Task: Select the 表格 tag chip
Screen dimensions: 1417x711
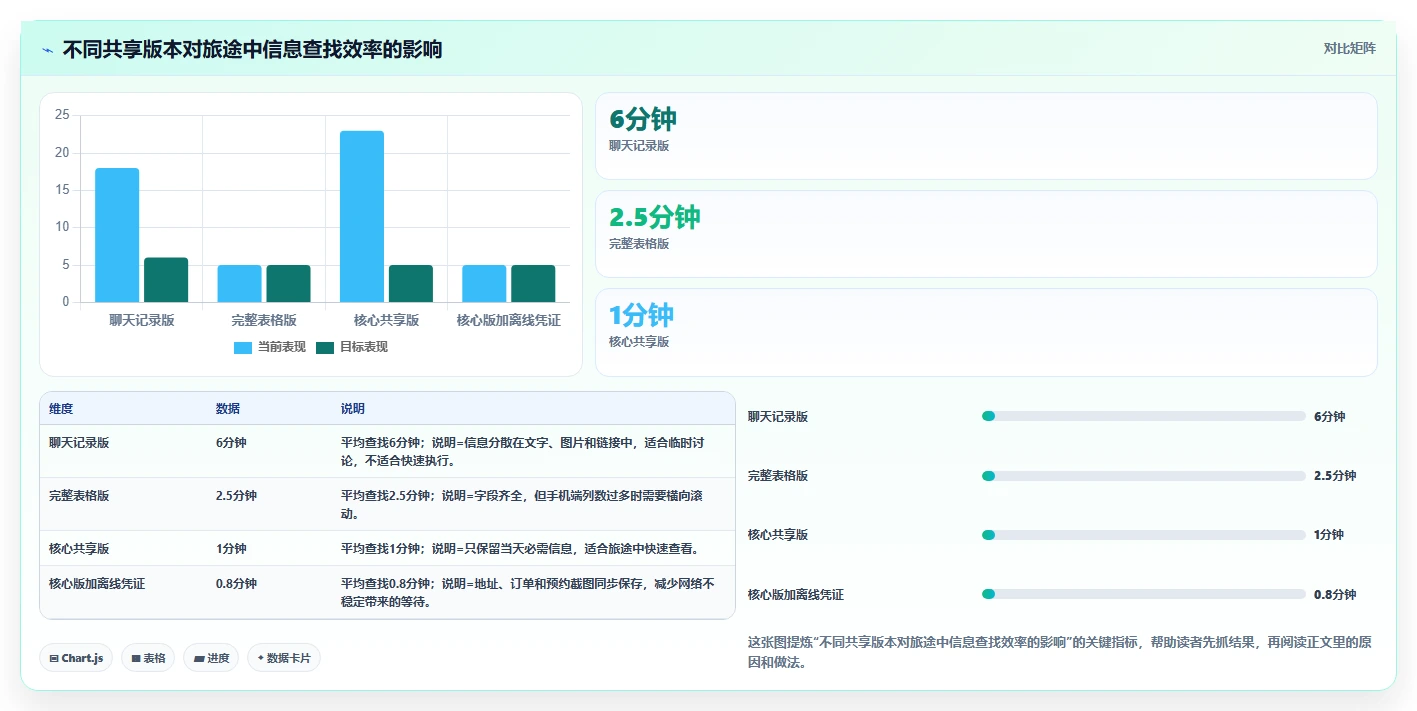Action: click(x=148, y=658)
